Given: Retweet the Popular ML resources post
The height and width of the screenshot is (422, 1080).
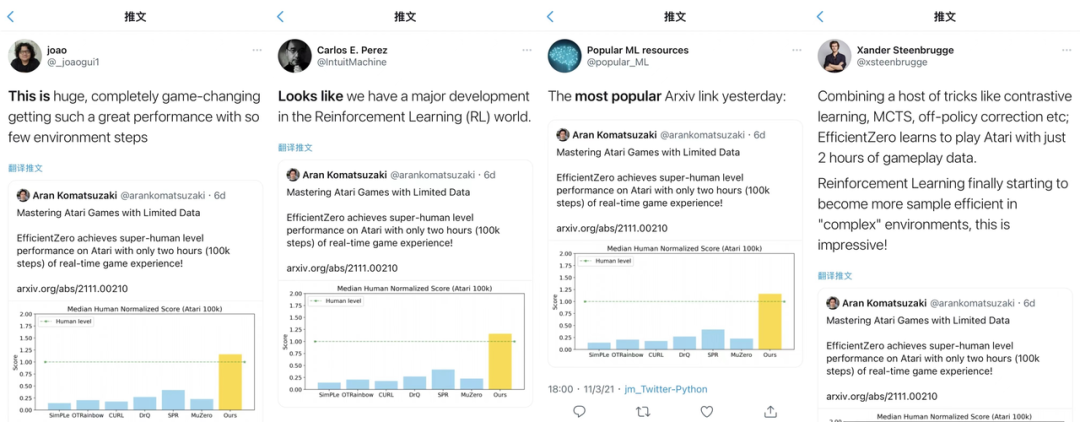Looking at the screenshot, I should 643,411.
